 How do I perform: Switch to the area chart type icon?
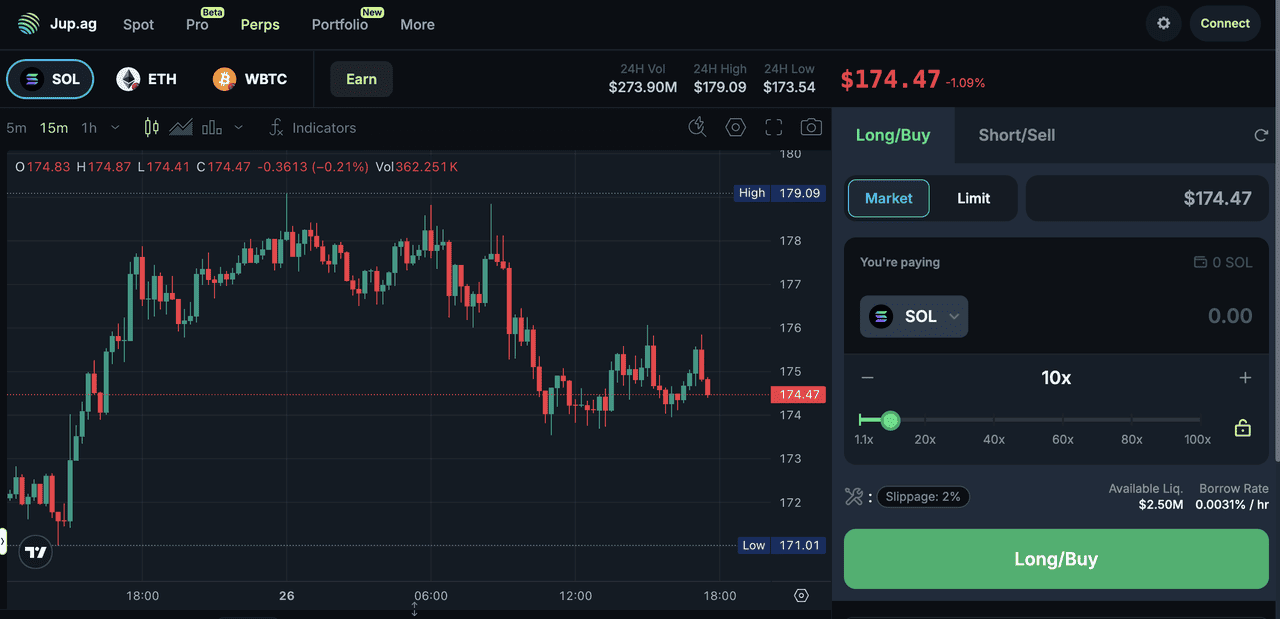(181, 127)
